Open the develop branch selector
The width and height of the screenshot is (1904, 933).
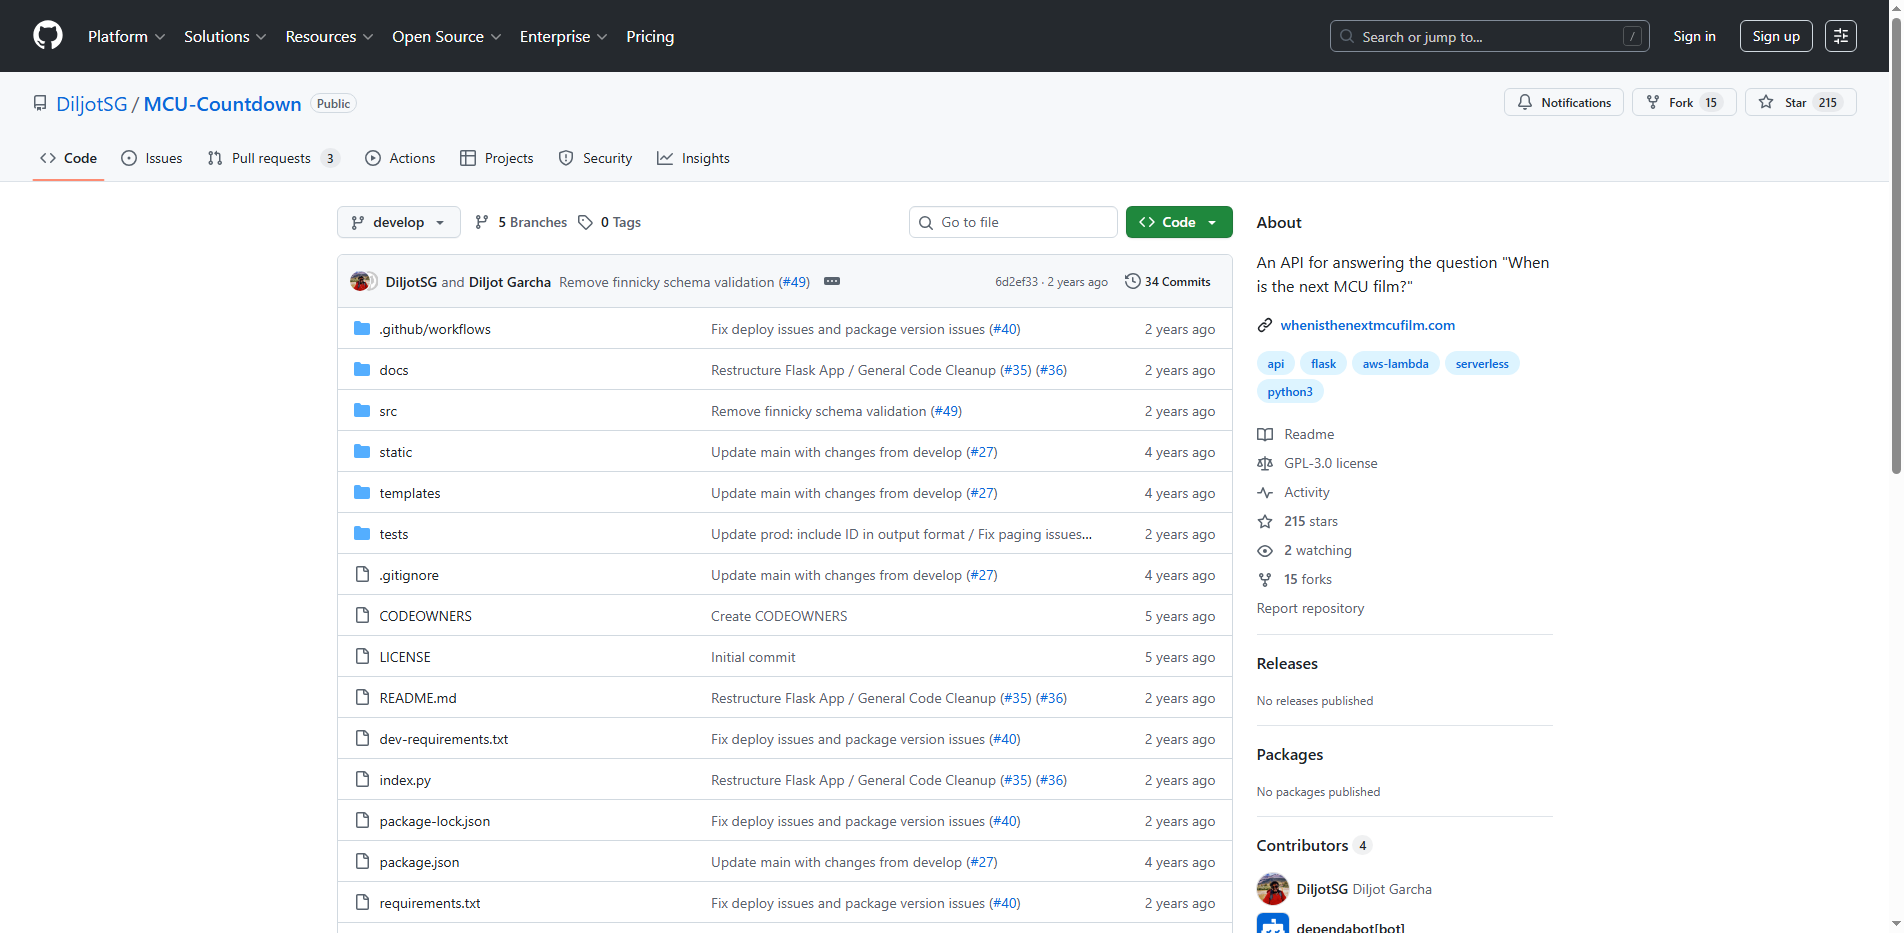coord(399,222)
